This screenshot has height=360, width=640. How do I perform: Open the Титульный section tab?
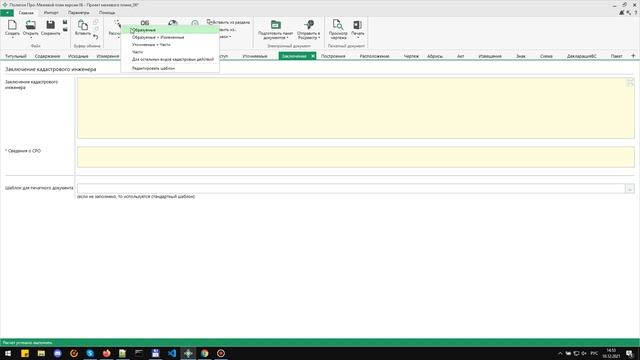point(16,56)
